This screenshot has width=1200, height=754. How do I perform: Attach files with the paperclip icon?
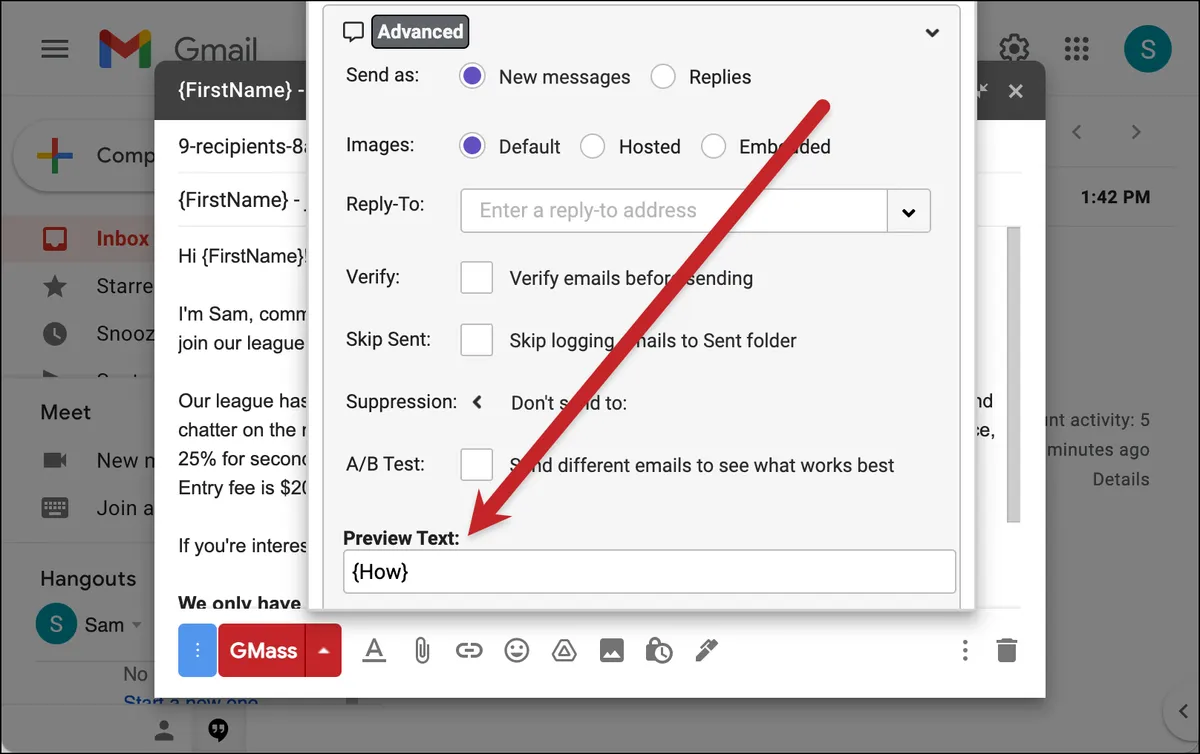422,651
